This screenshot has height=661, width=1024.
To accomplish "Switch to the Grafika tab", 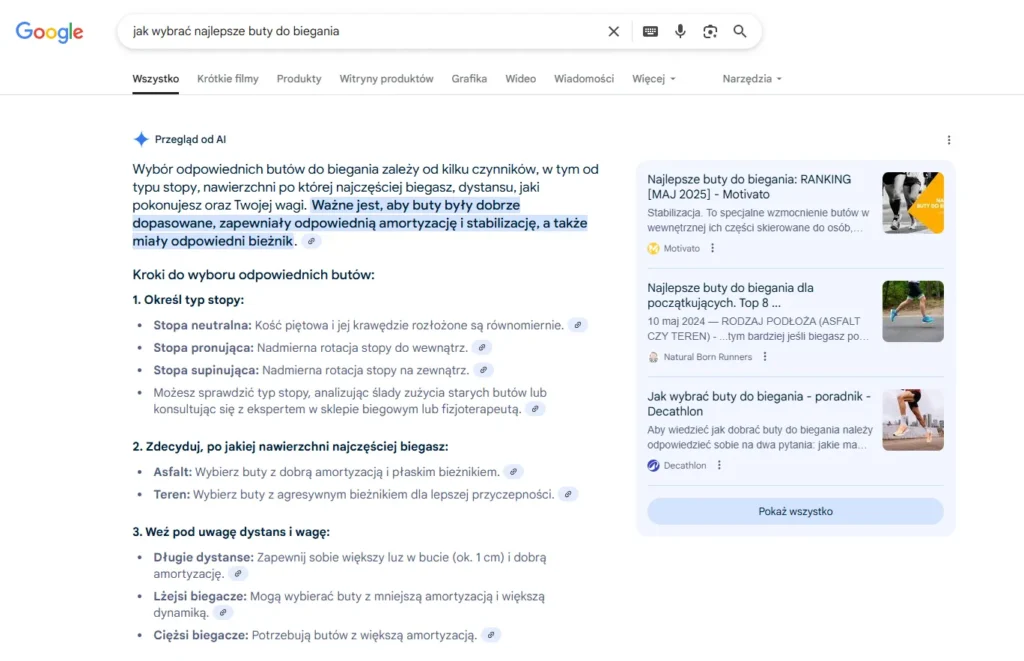I will coord(469,79).
